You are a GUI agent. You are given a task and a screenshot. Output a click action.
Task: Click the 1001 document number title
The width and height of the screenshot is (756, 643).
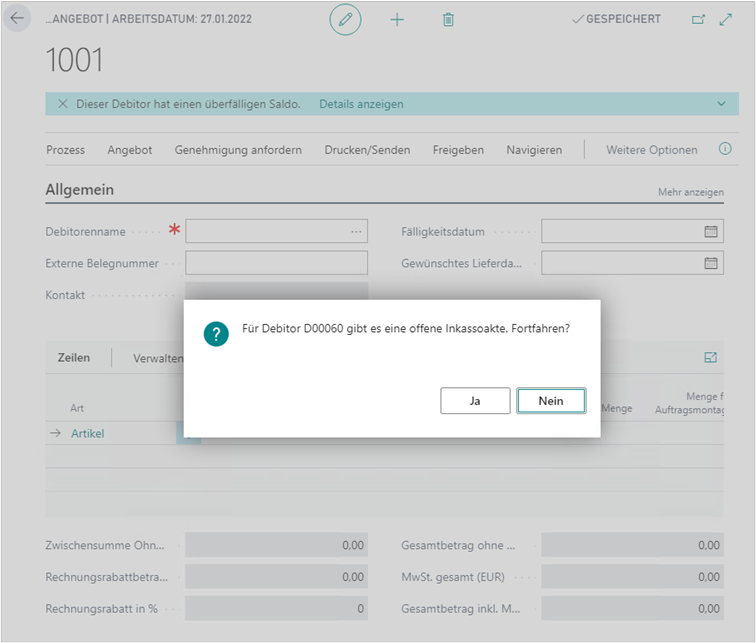[x=75, y=60]
